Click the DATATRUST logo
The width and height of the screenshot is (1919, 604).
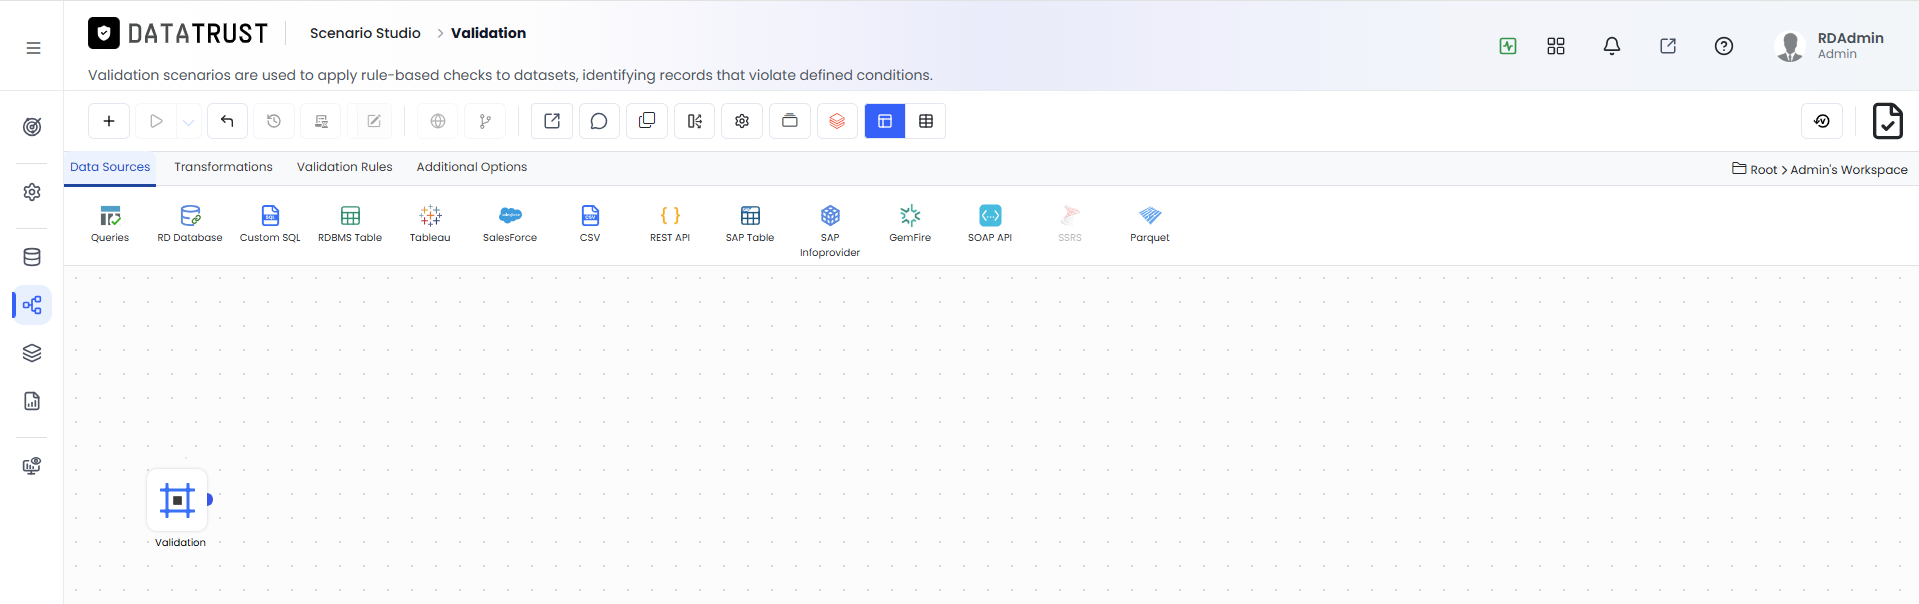(178, 33)
